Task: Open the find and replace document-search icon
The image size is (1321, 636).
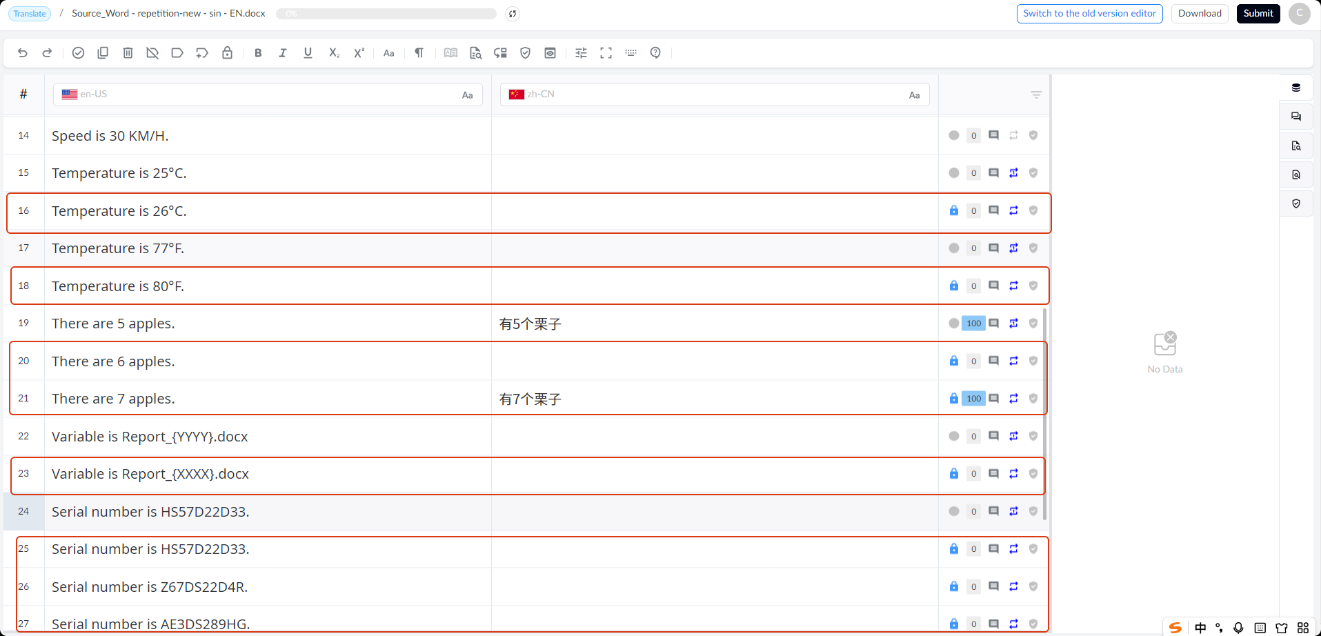Action: [475, 53]
